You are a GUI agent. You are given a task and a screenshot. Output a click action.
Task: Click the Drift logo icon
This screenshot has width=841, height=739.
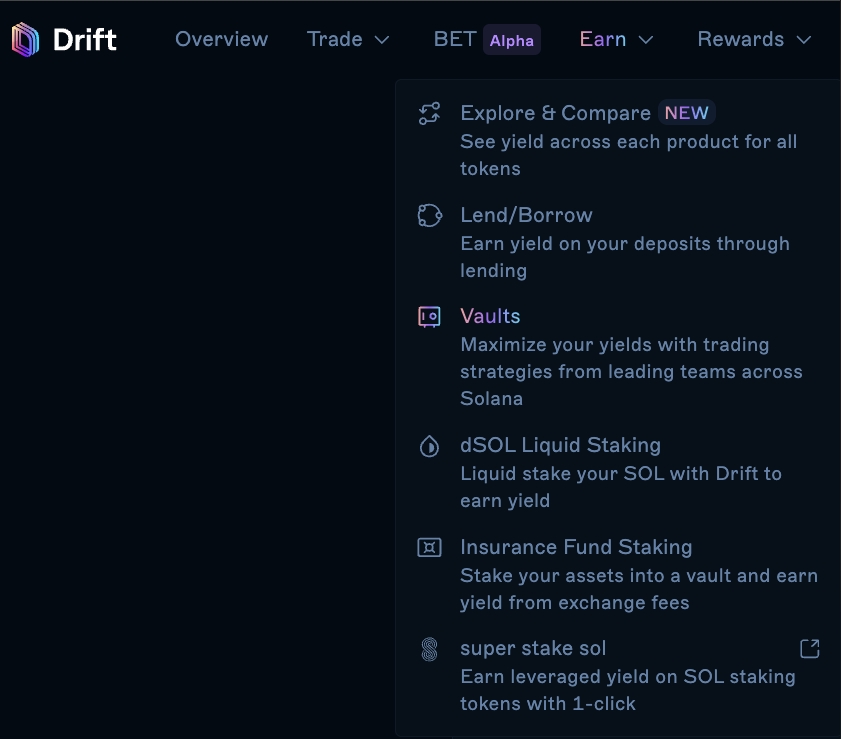click(x=26, y=40)
